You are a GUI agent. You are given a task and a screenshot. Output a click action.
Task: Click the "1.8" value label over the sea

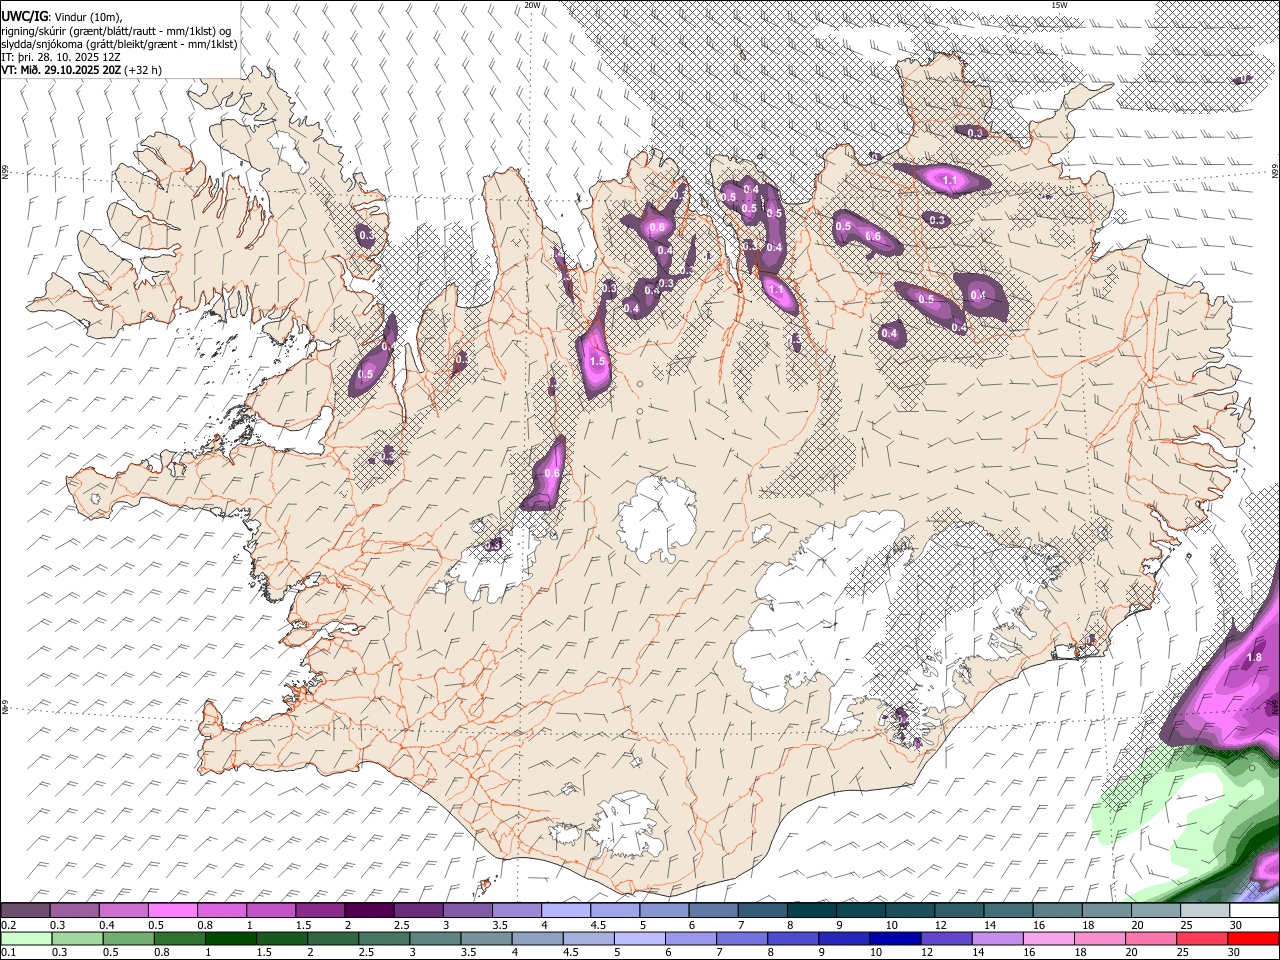(x=1254, y=657)
